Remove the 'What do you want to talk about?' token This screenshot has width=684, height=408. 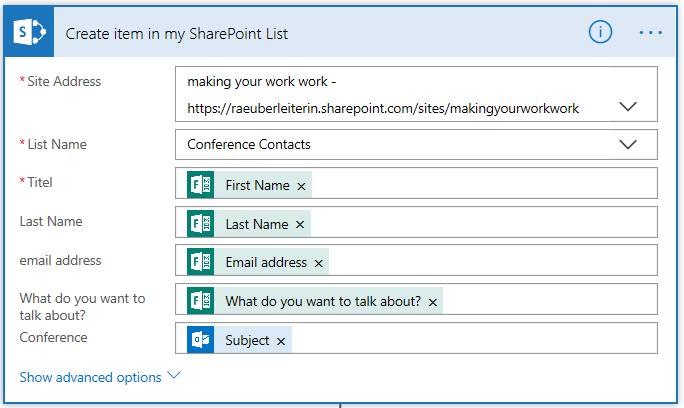click(x=433, y=302)
